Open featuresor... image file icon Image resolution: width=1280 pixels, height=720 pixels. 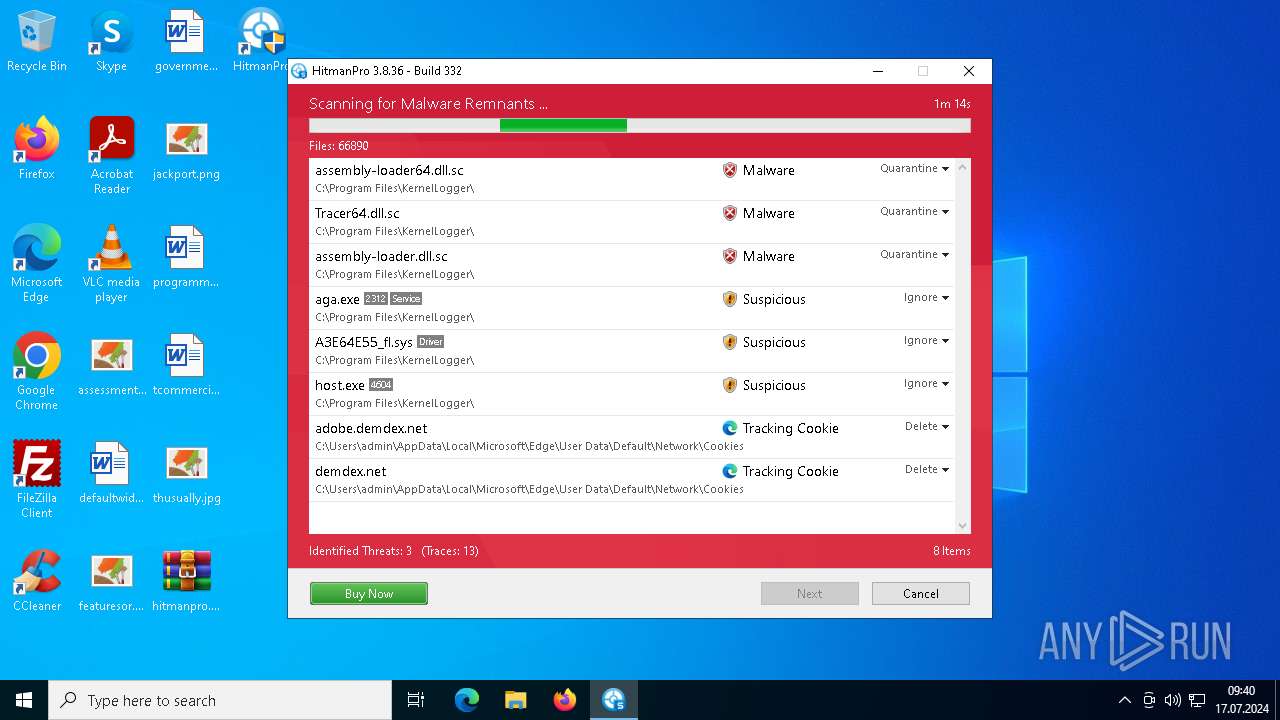pos(111,581)
